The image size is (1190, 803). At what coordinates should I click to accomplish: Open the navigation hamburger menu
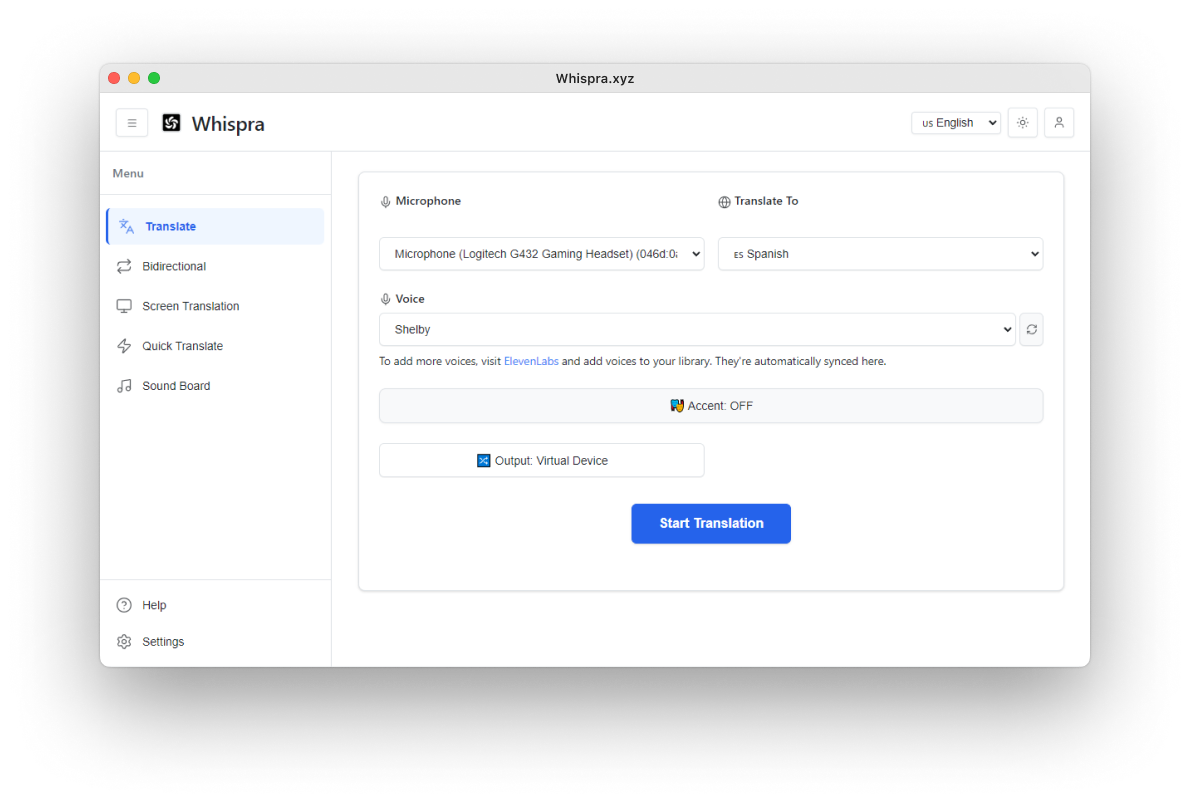click(131, 122)
